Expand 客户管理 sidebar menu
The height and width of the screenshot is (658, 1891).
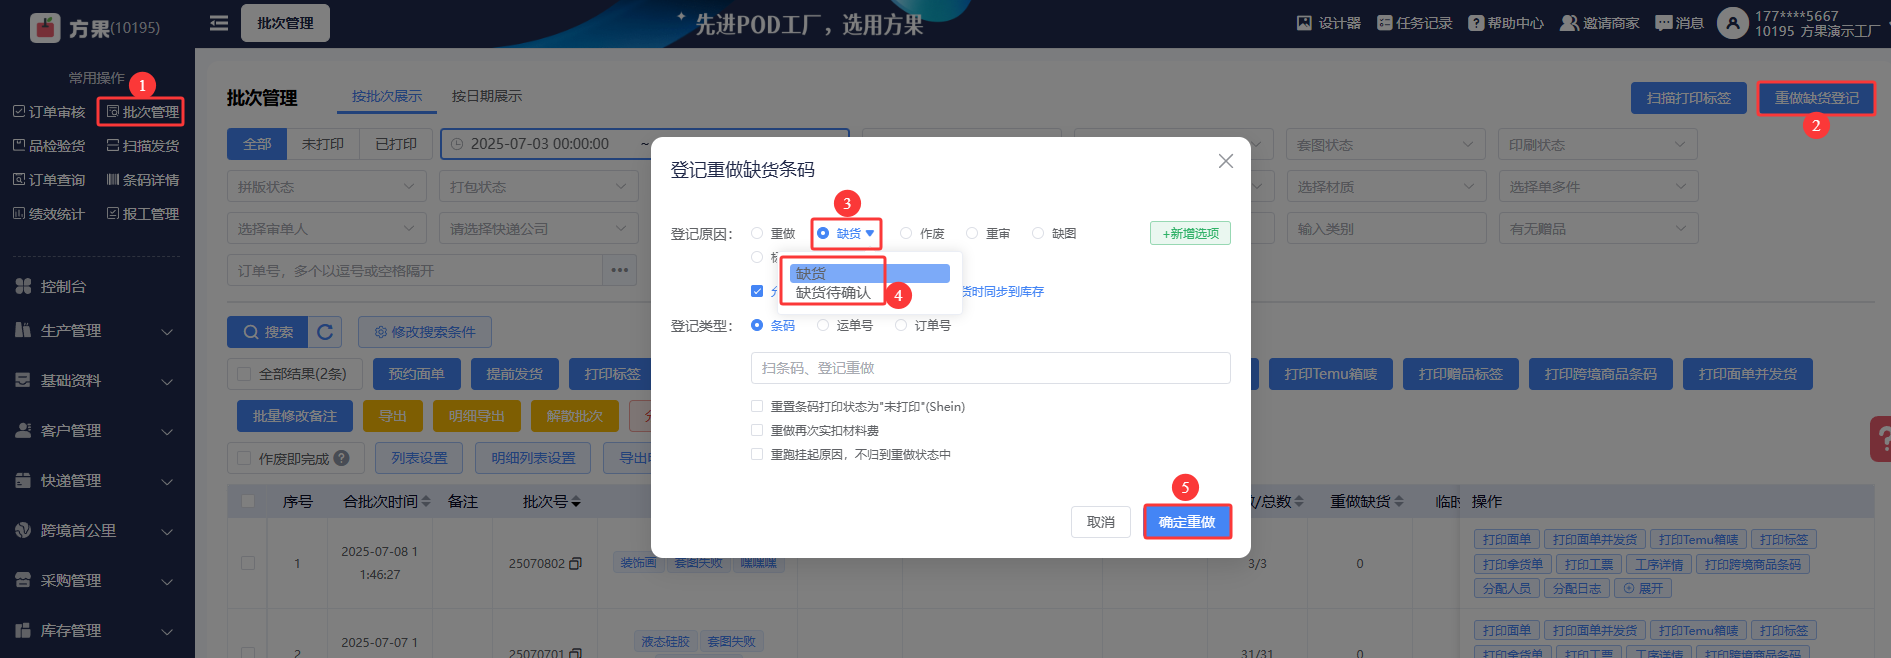[x=97, y=430]
